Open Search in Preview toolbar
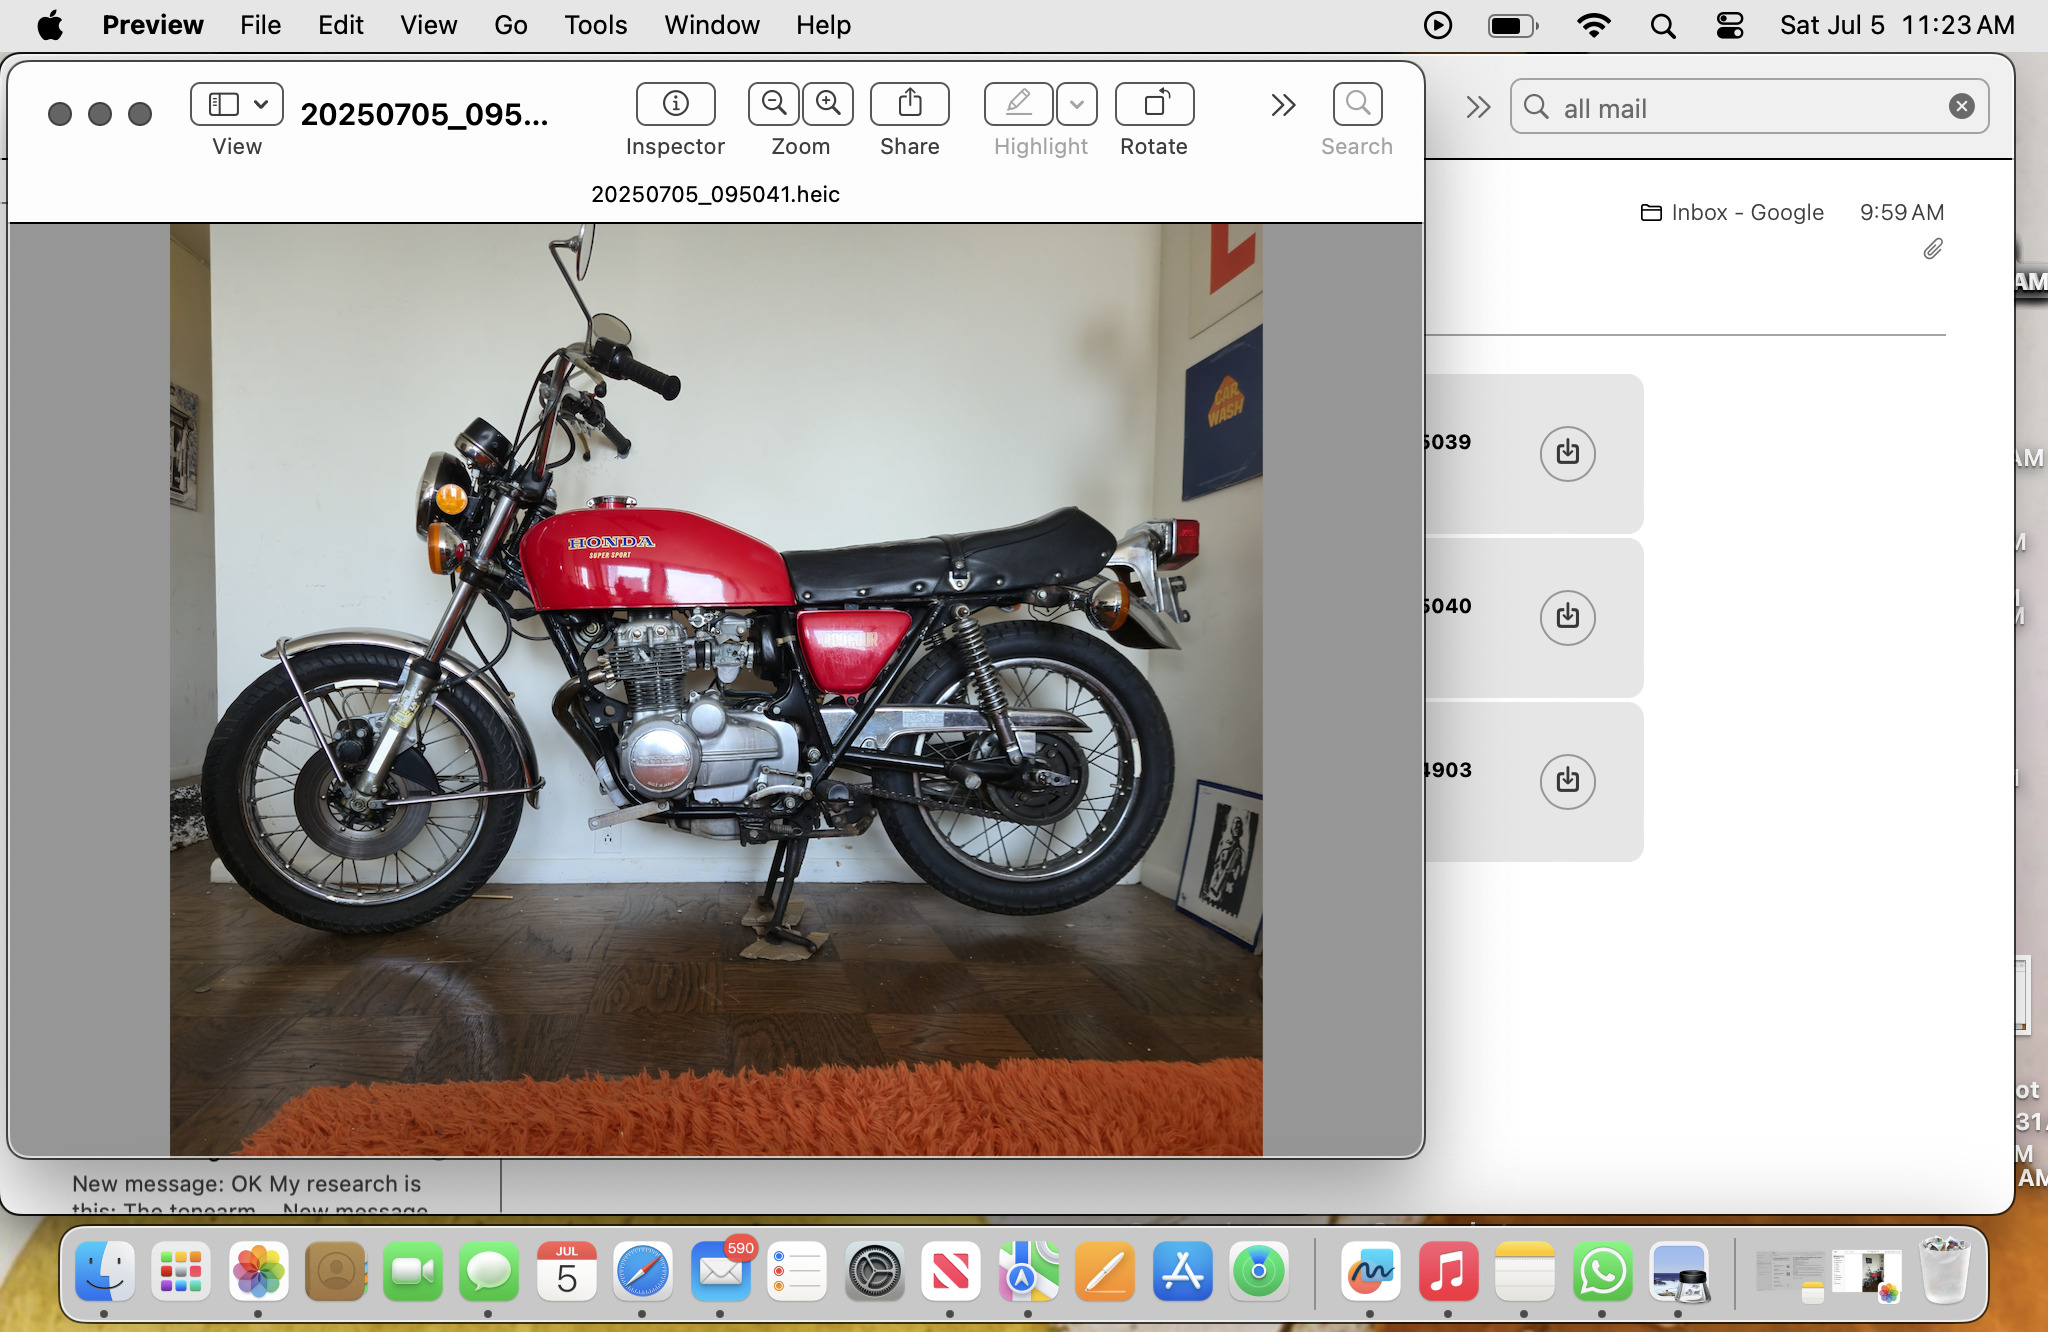2048x1332 pixels. [1357, 104]
